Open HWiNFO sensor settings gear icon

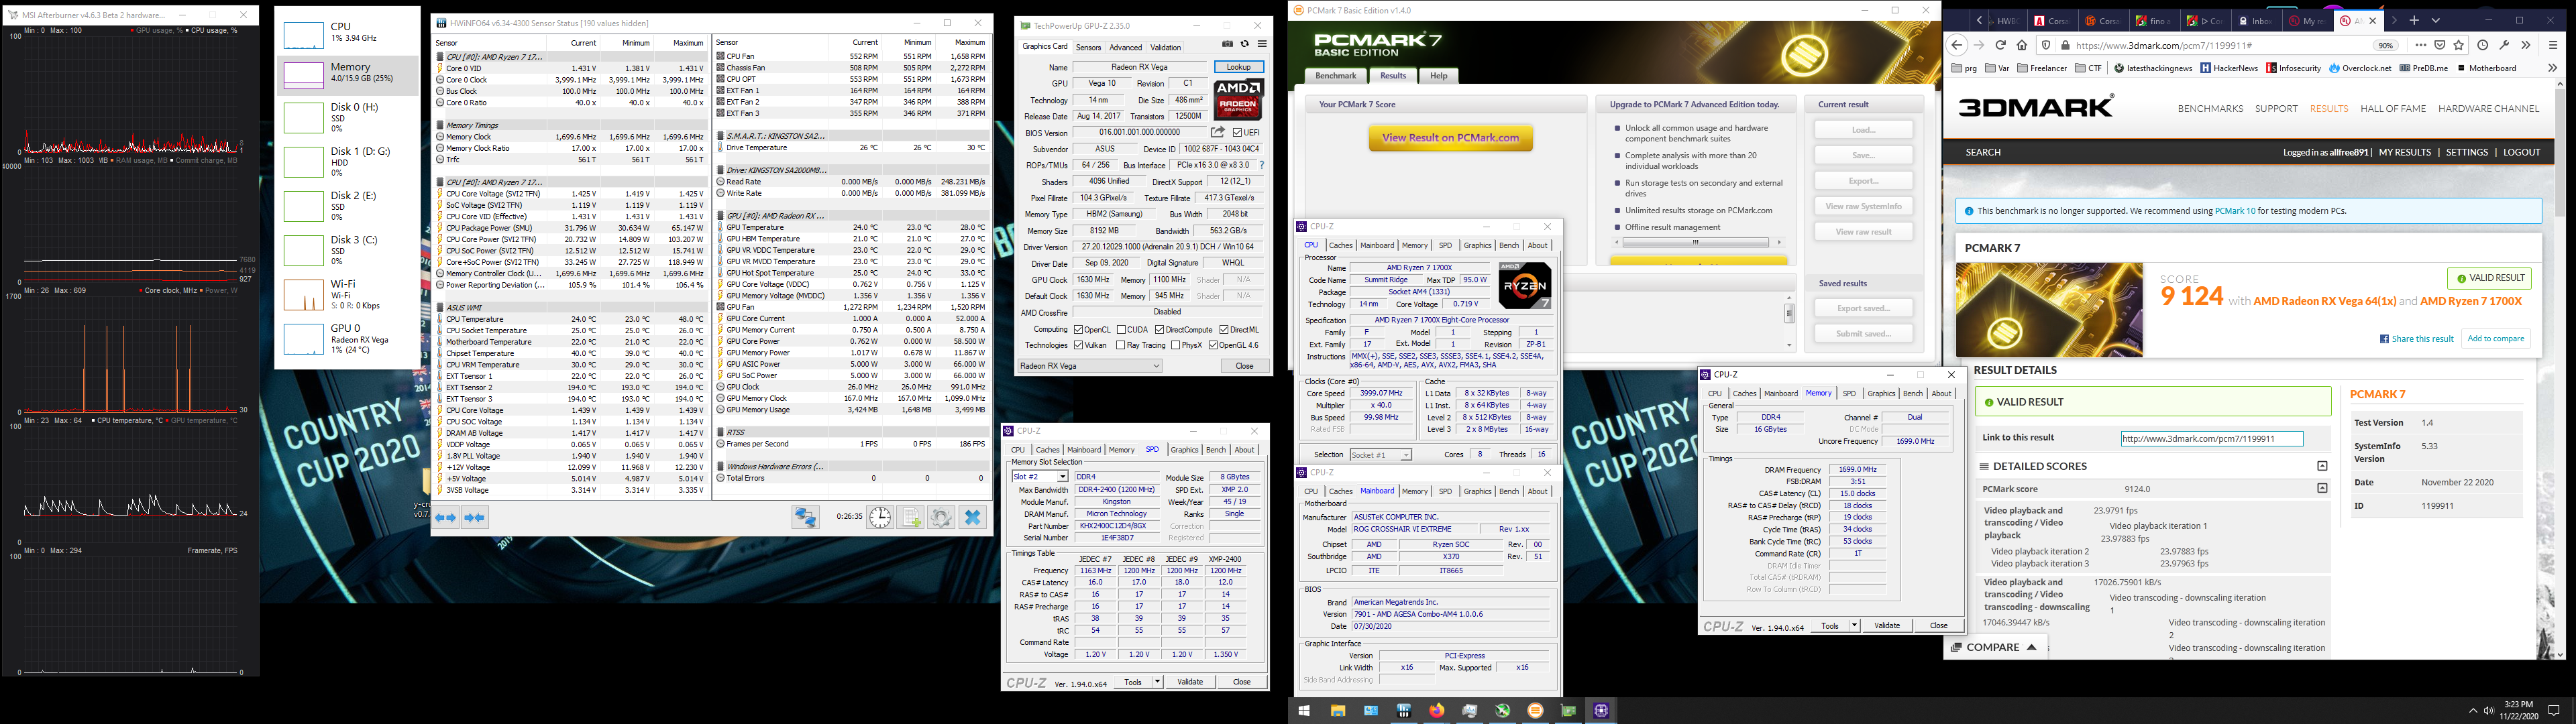tap(941, 517)
